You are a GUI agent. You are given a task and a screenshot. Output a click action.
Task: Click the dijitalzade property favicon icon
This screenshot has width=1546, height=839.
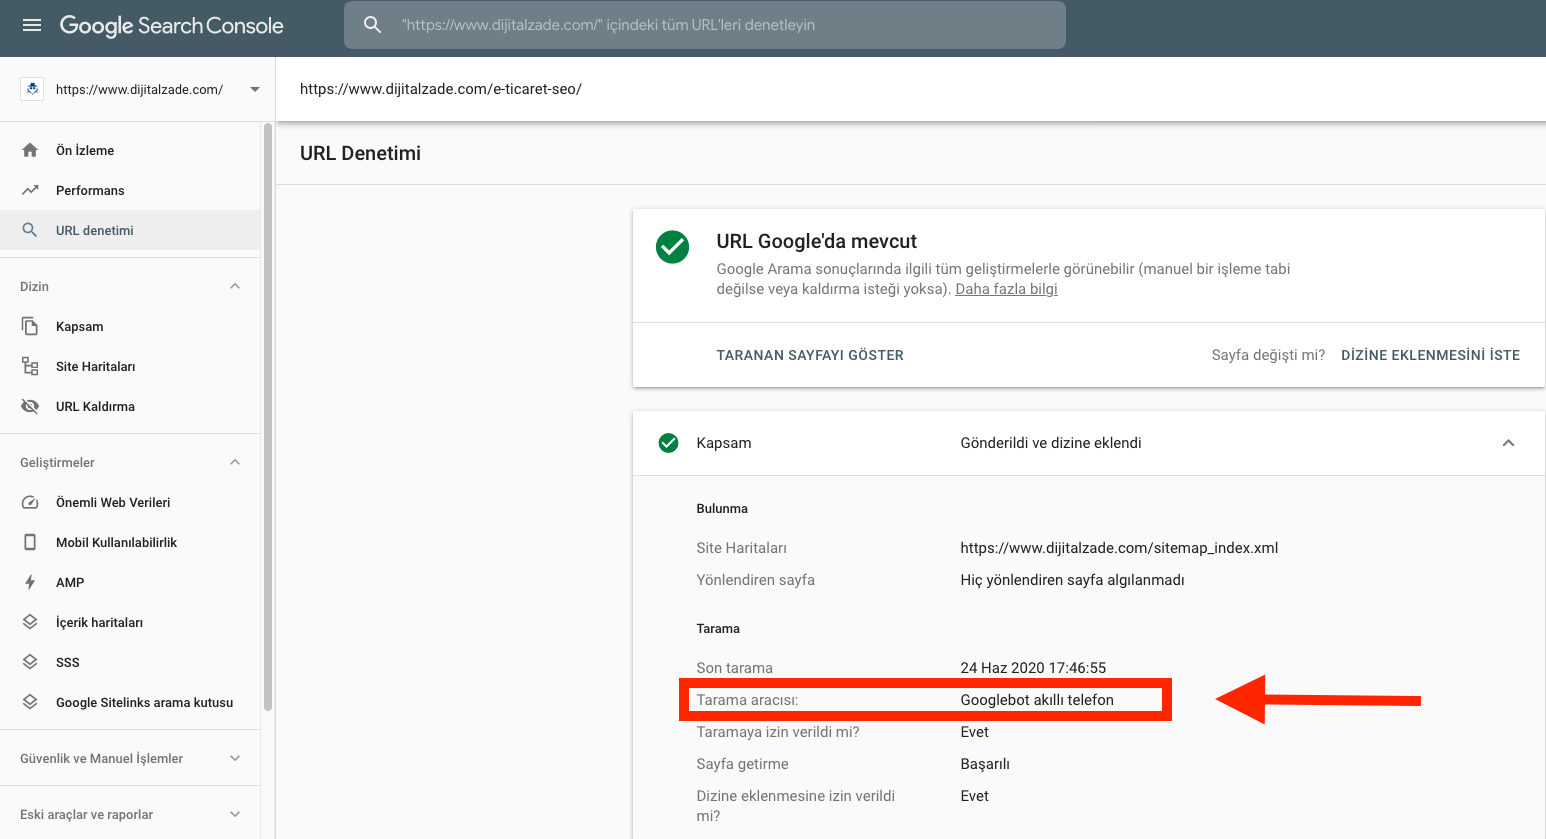pyautogui.click(x=32, y=89)
